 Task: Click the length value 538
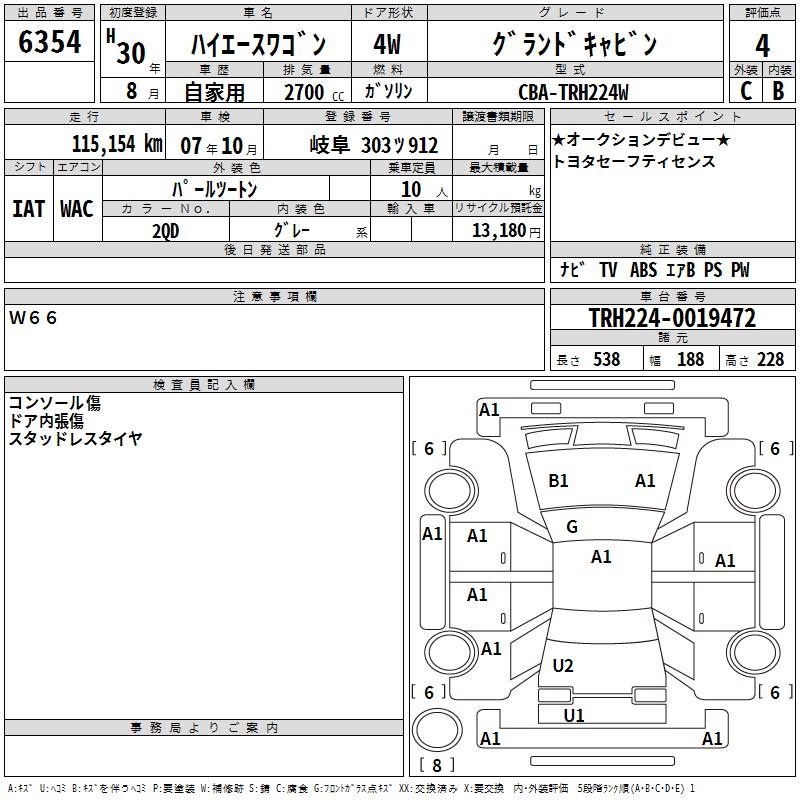click(607, 359)
